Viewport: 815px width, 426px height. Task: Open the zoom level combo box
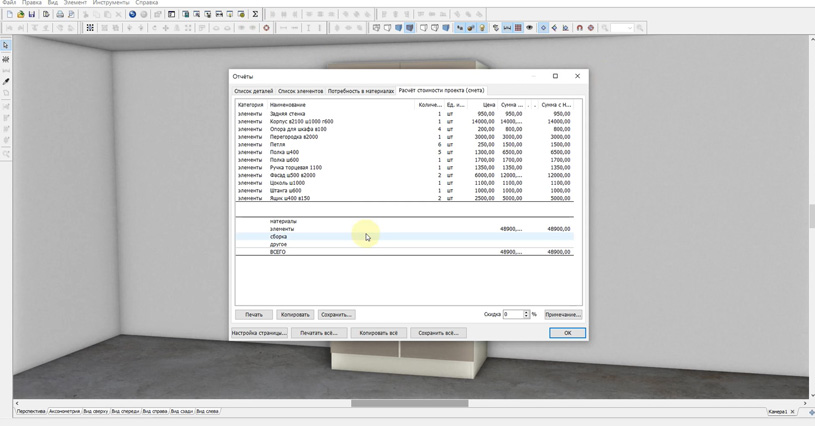[x=622, y=28]
